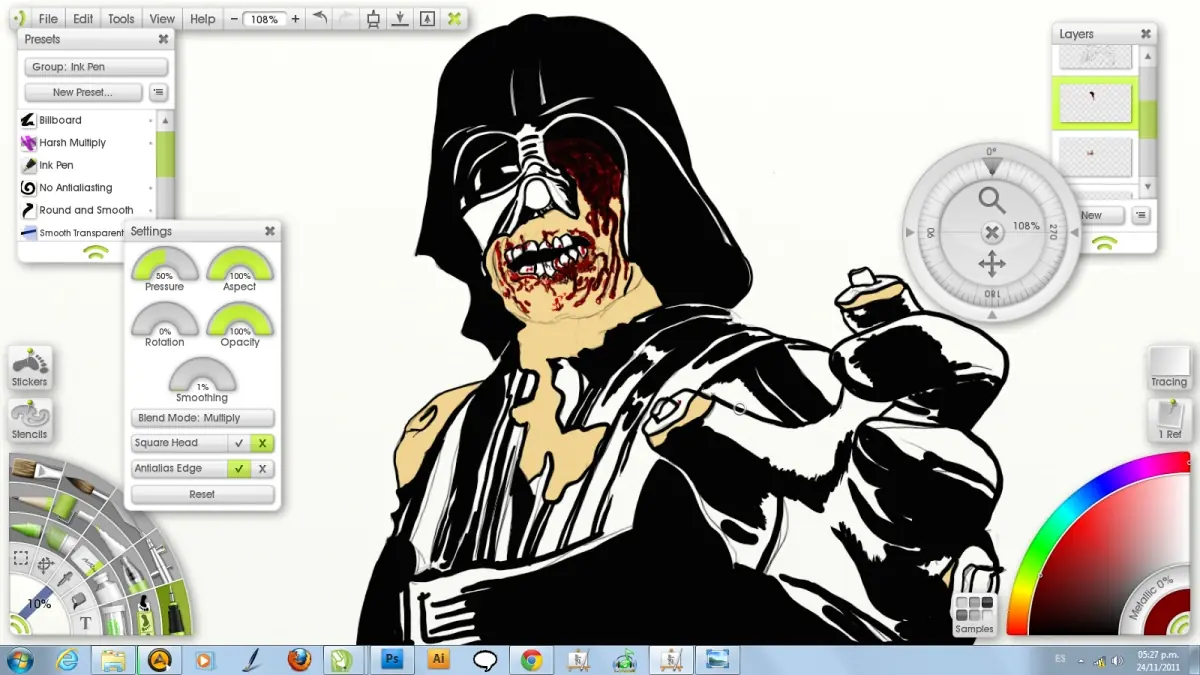Open the Edit menu
Screen dimensions: 1200x675
(x=83, y=19)
